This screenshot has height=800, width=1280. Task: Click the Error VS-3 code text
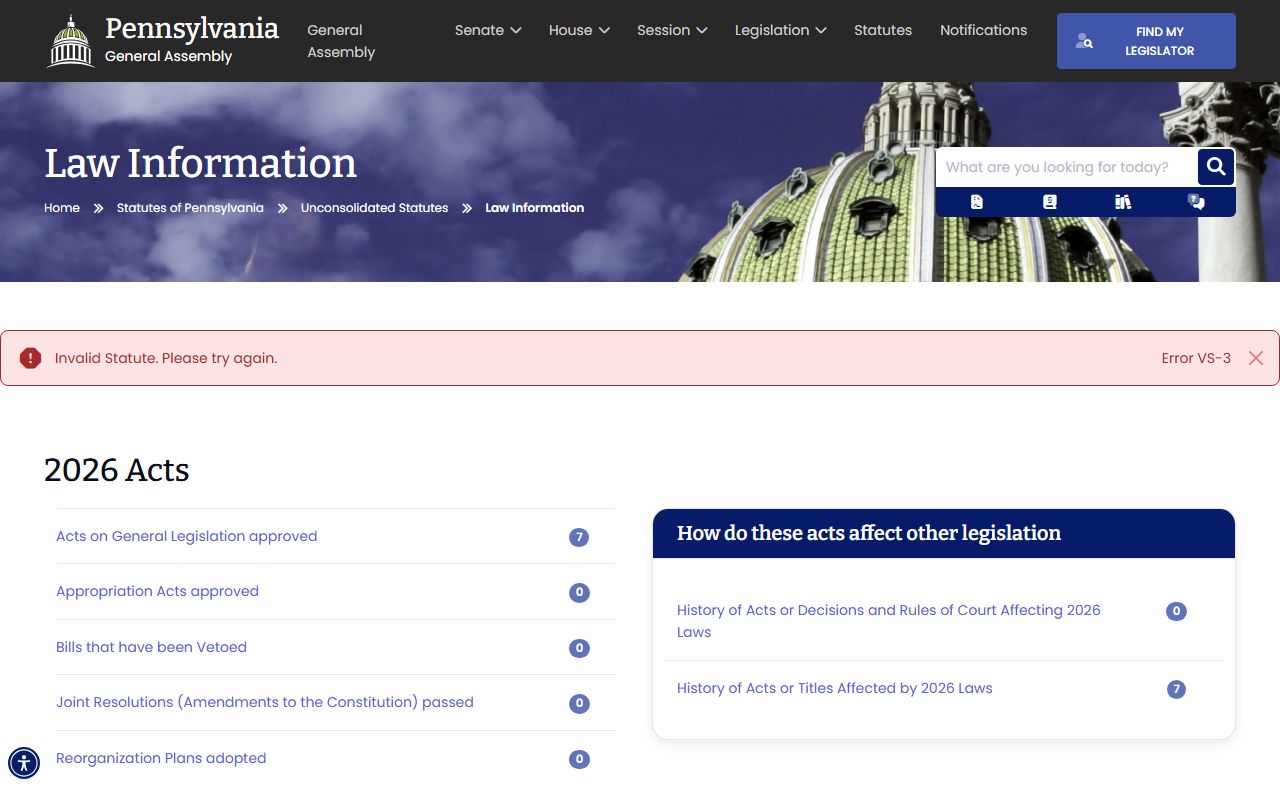(x=1196, y=358)
